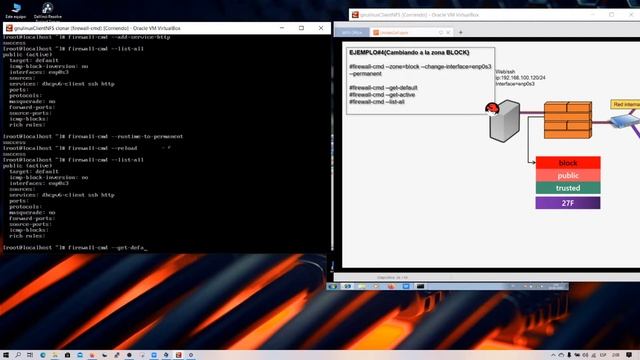This screenshot has height=360, width=640.
Task: Open folder icon in guest taskbar
Action: click(362, 287)
